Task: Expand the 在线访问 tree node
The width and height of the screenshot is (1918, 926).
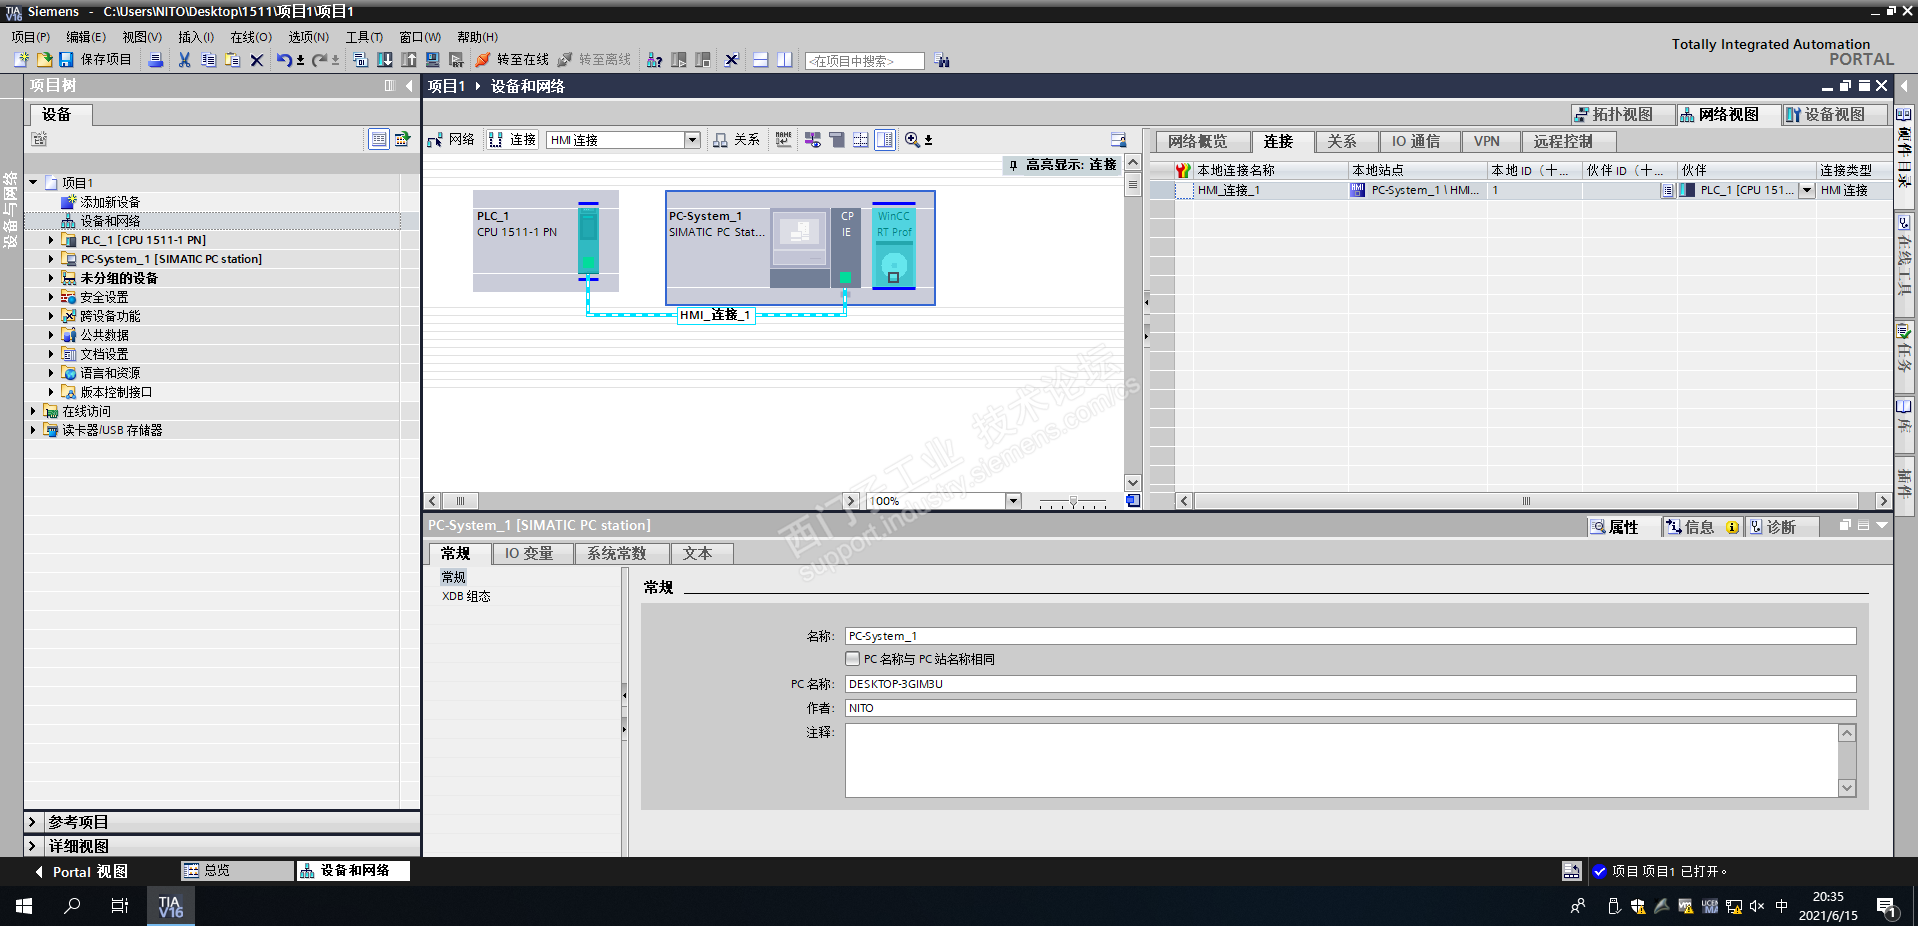Action: [x=33, y=411]
